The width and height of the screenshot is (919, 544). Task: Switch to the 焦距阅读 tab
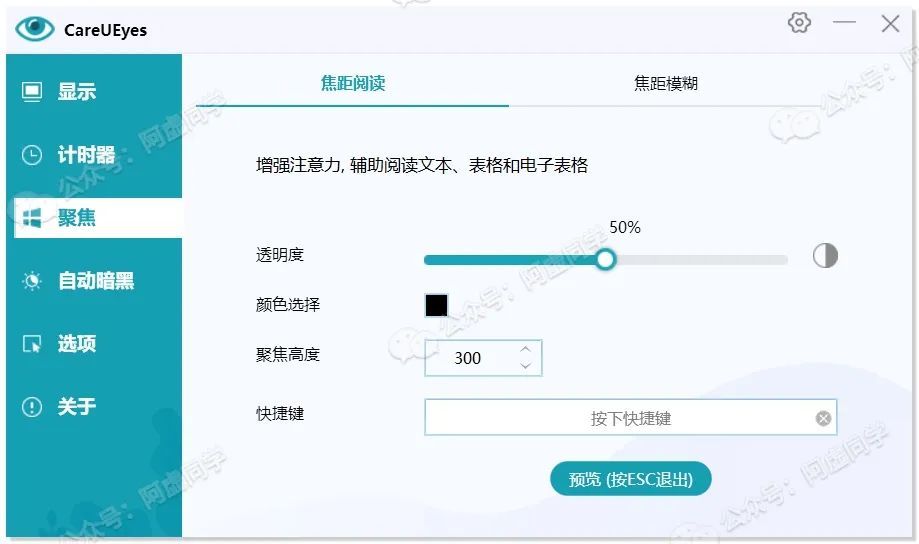tap(352, 84)
